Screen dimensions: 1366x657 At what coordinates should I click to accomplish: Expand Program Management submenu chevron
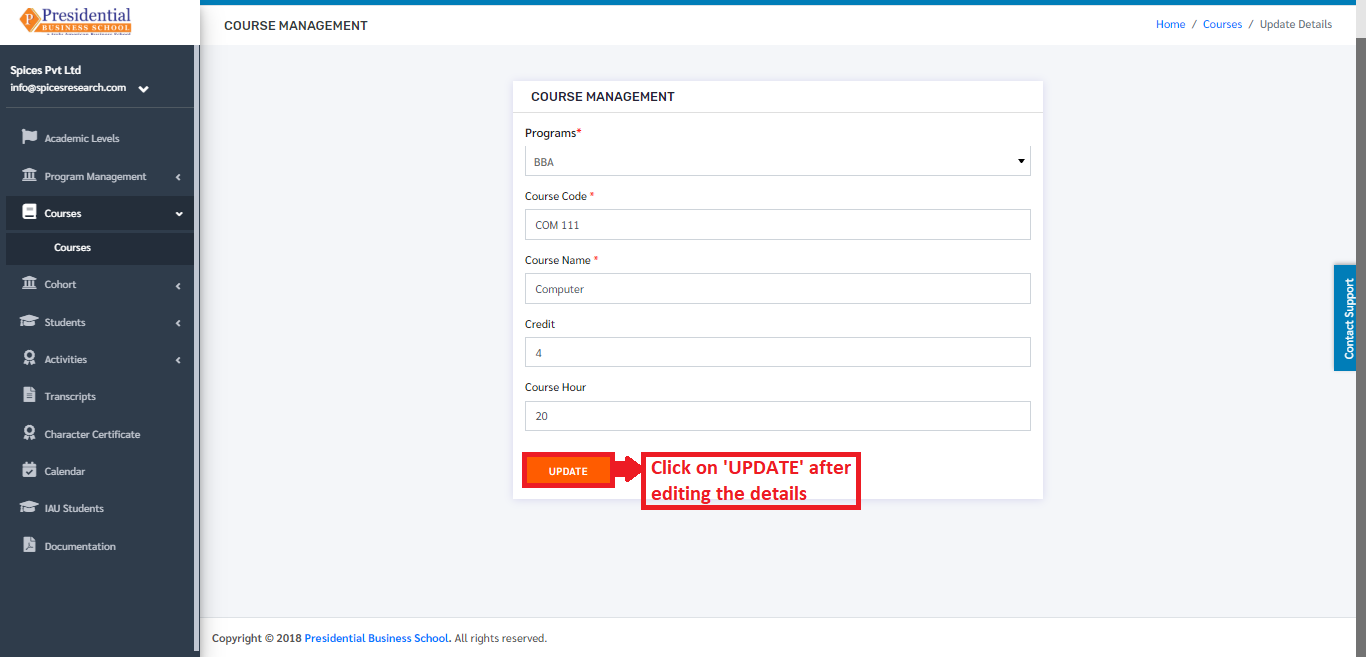click(x=178, y=177)
